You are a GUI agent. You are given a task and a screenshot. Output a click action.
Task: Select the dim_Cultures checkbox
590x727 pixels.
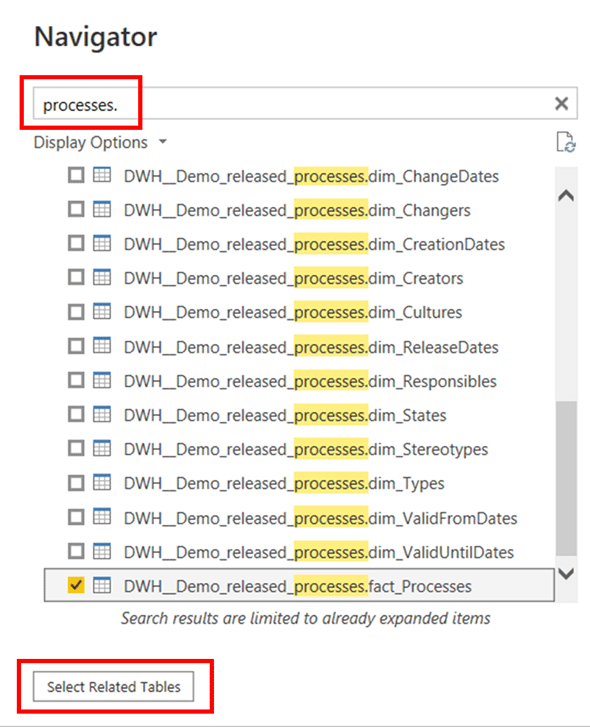pyautogui.click(x=76, y=312)
